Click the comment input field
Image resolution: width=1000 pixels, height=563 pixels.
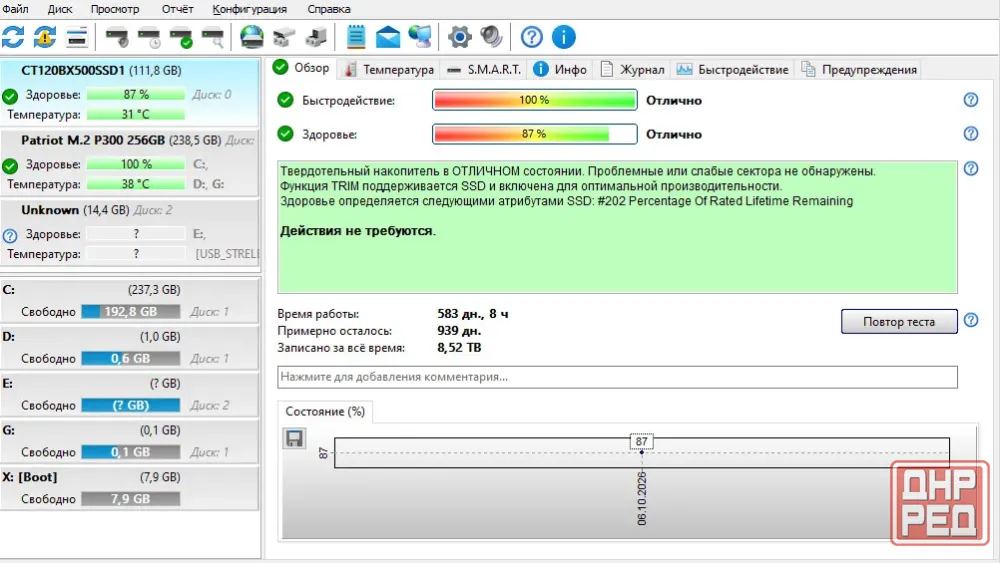click(x=617, y=377)
